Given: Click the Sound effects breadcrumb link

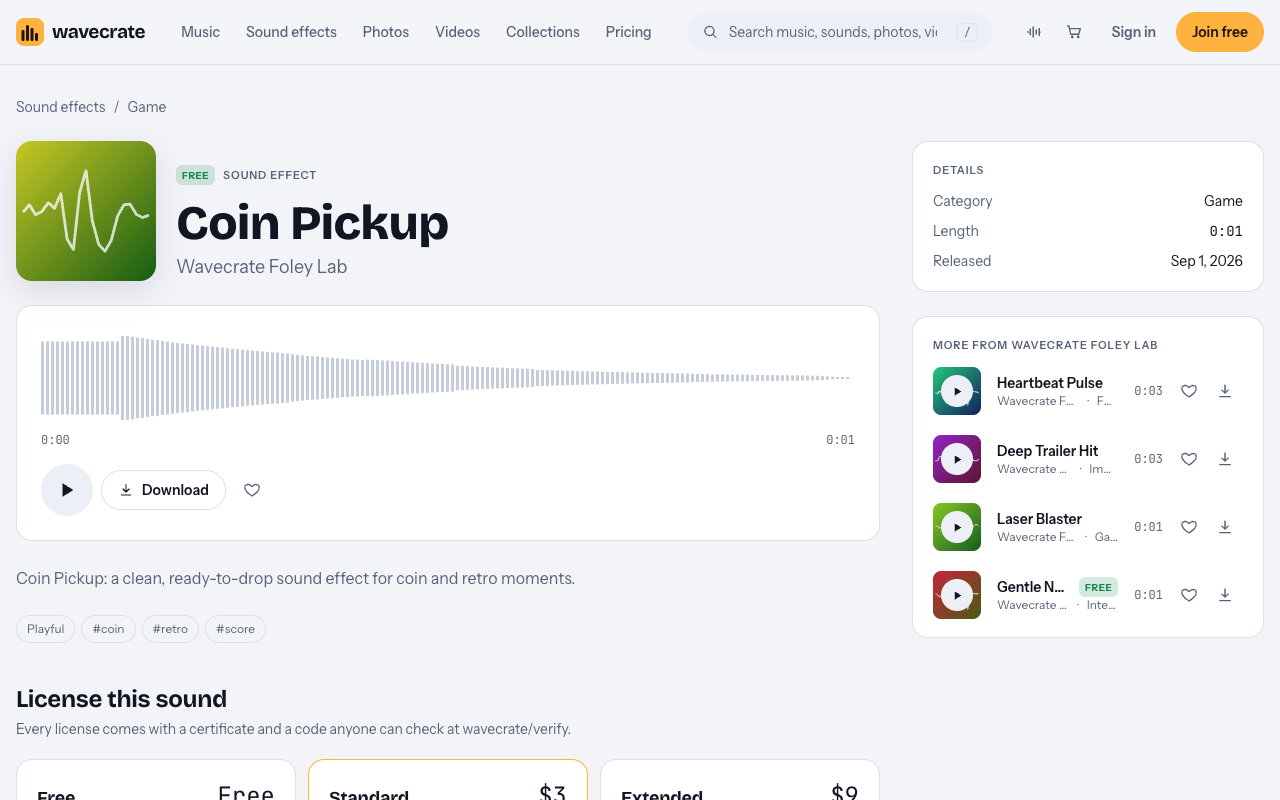Looking at the screenshot, I should 61,107.
